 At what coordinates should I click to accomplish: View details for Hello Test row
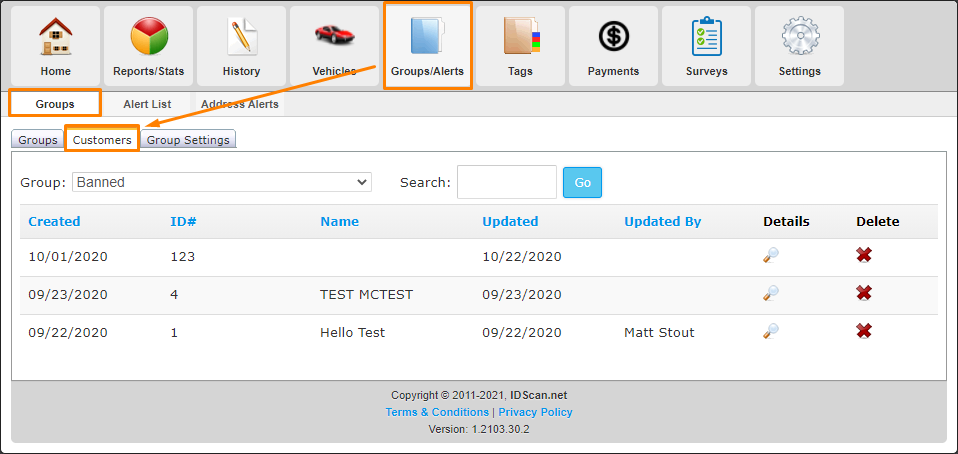[771, 331]
